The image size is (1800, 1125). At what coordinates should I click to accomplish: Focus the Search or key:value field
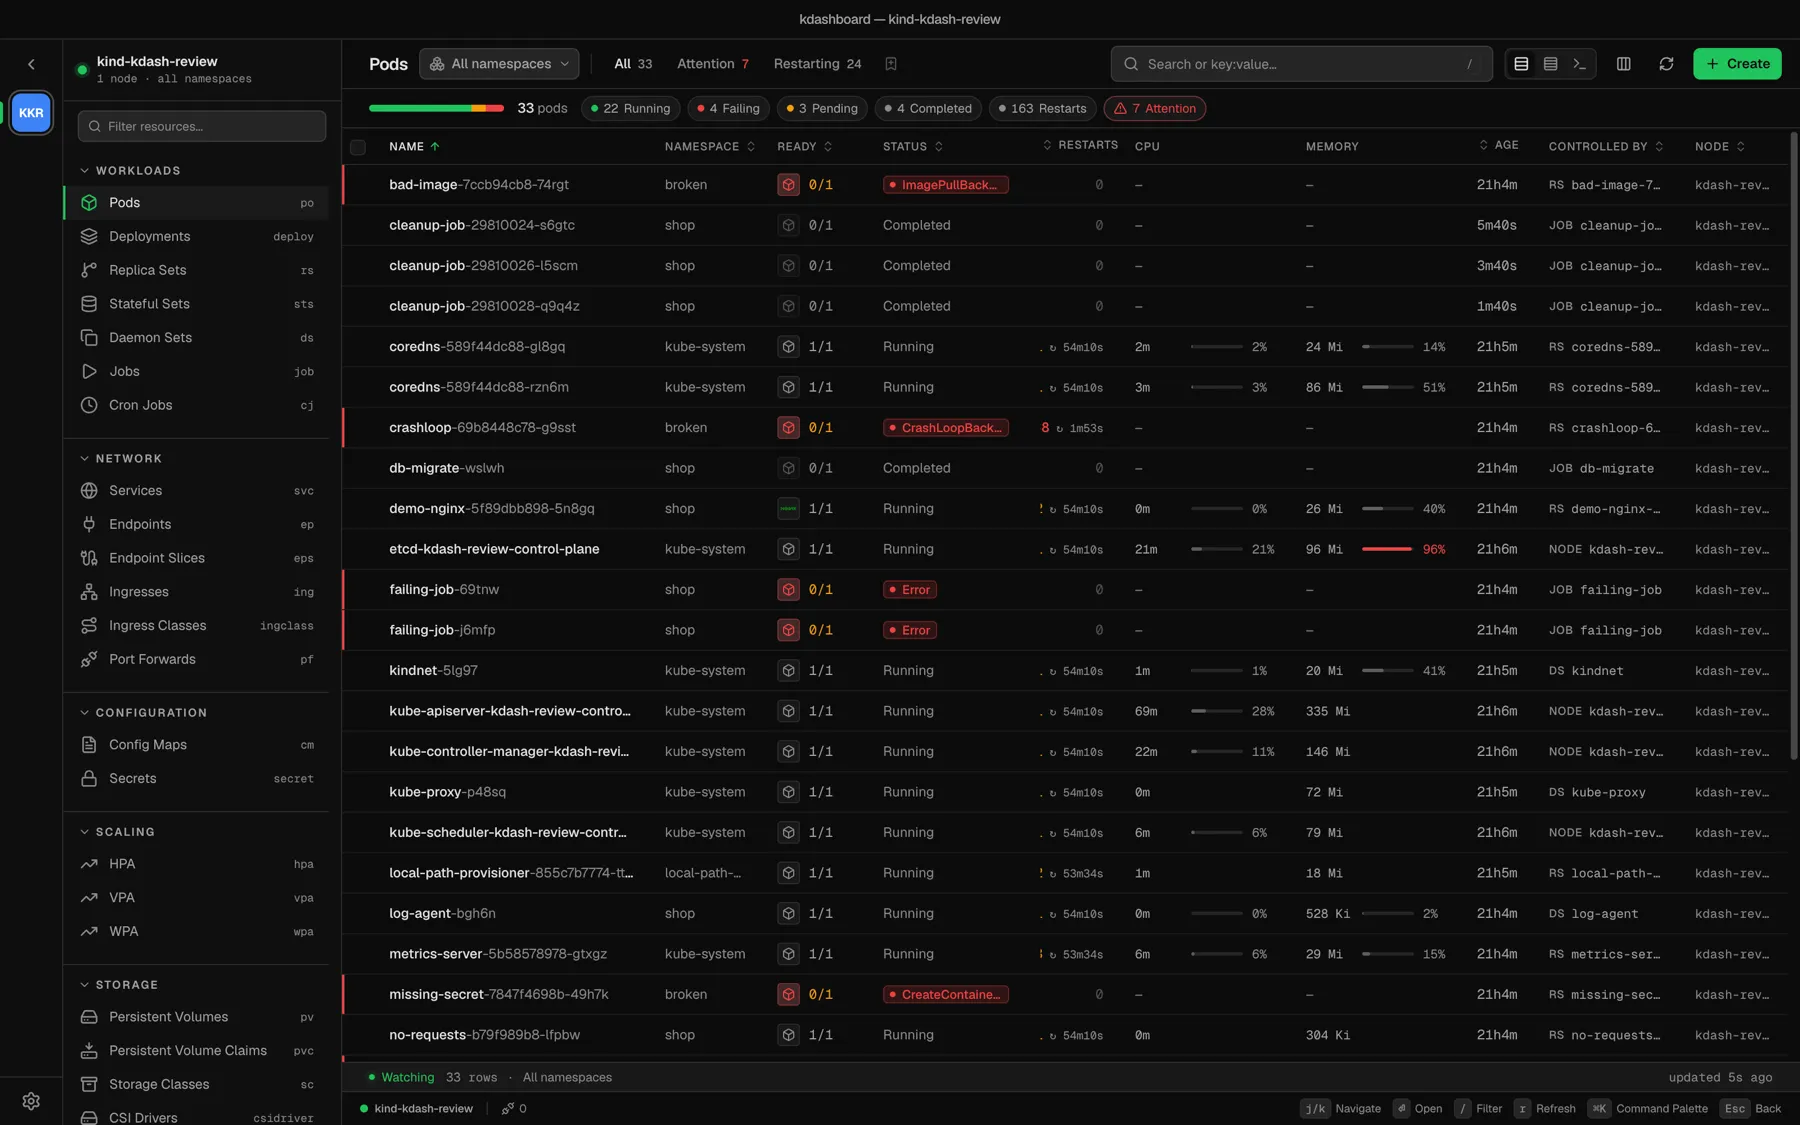pyautogui.click(x=1301, y=64)
